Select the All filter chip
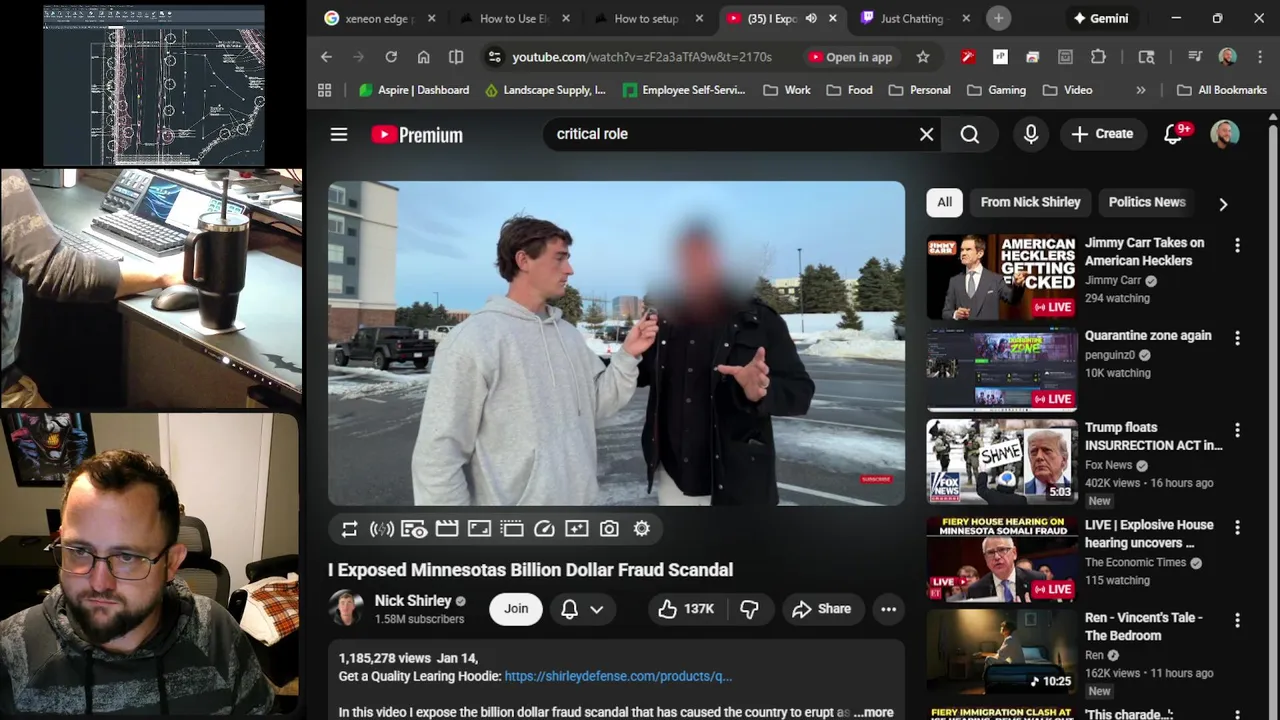 (x=944, y=202)
